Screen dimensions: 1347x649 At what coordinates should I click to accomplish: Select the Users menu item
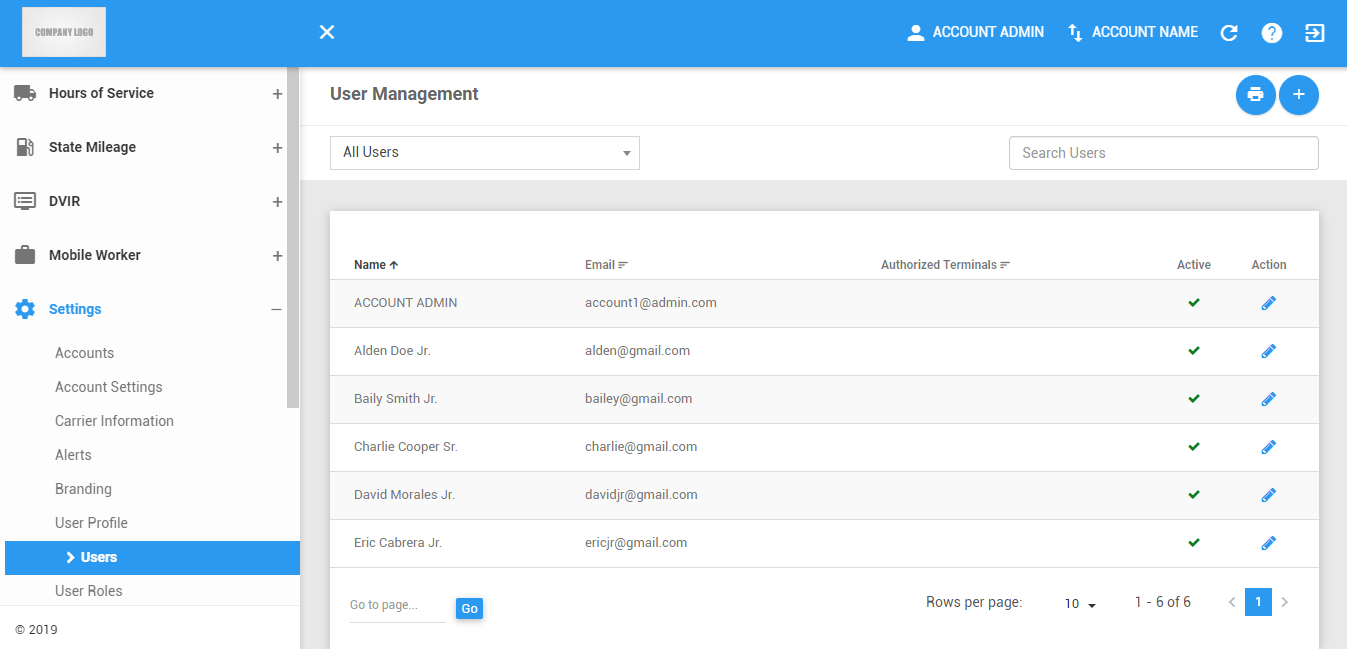[152, 558]
